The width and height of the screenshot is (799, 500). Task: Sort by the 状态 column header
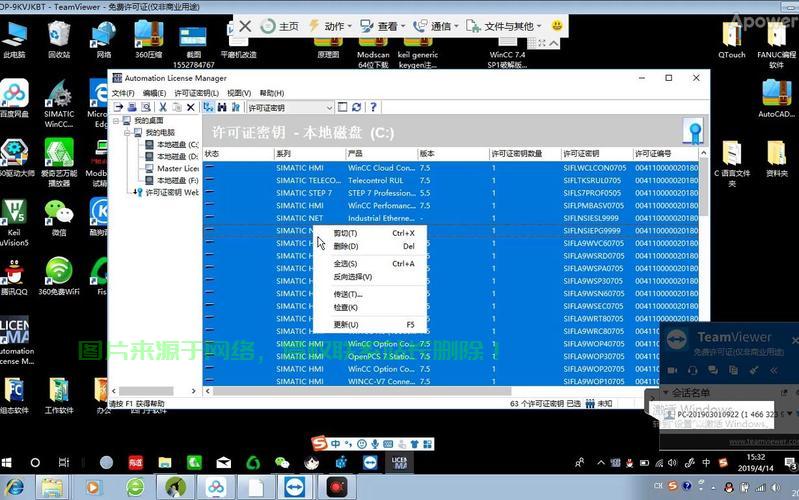pos(238,153)
